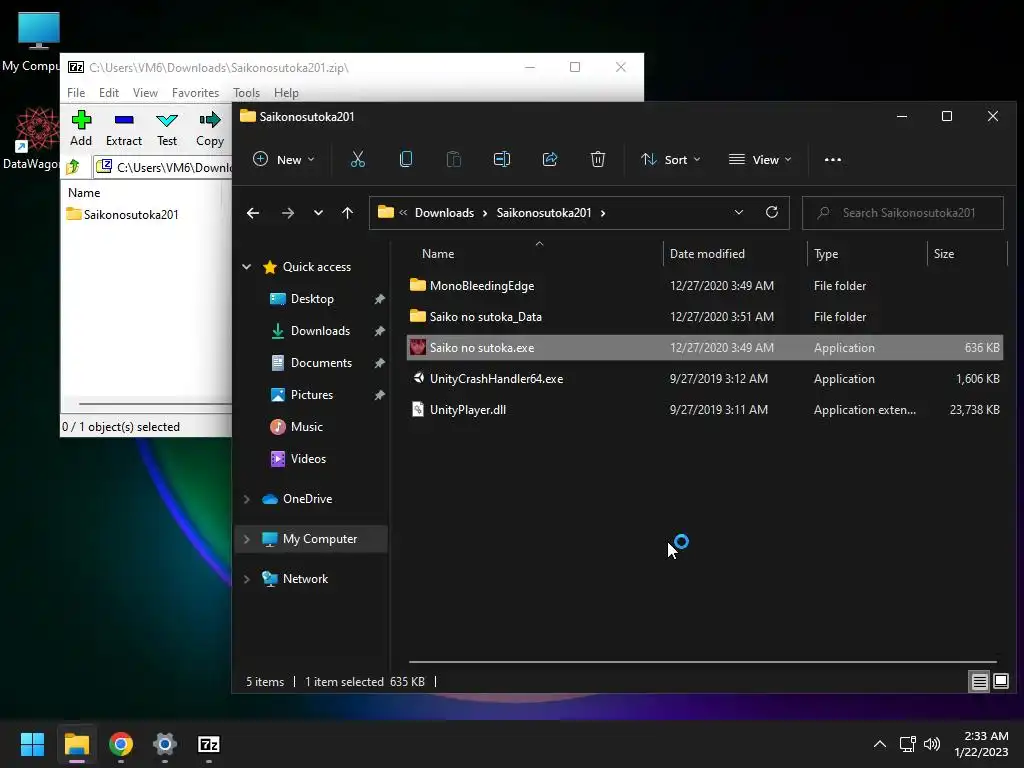
Task: Click the network tray icon
Action: (x=907, y=744)
